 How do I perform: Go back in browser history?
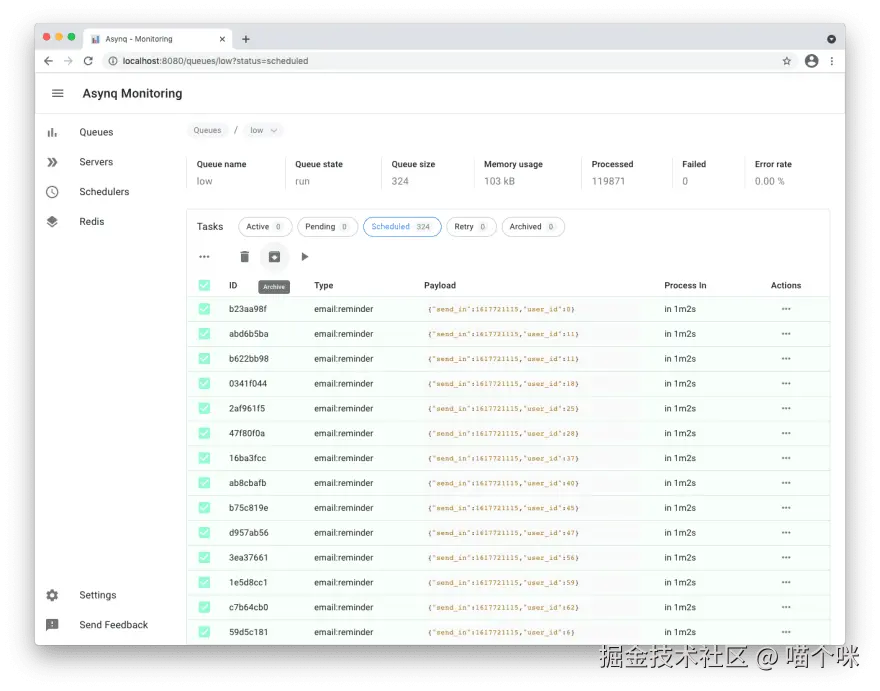[x=48, y=61]
